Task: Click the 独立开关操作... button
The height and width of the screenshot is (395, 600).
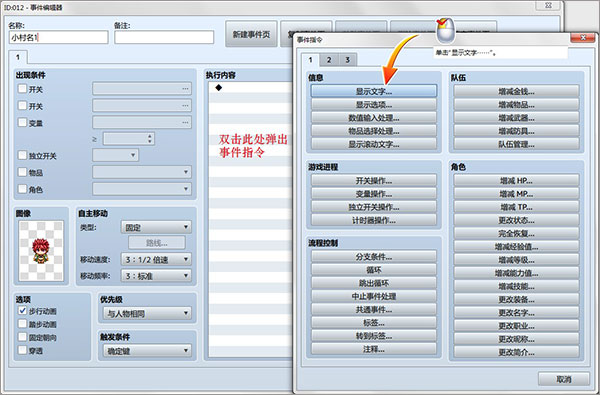Action: tap(373, 207)
